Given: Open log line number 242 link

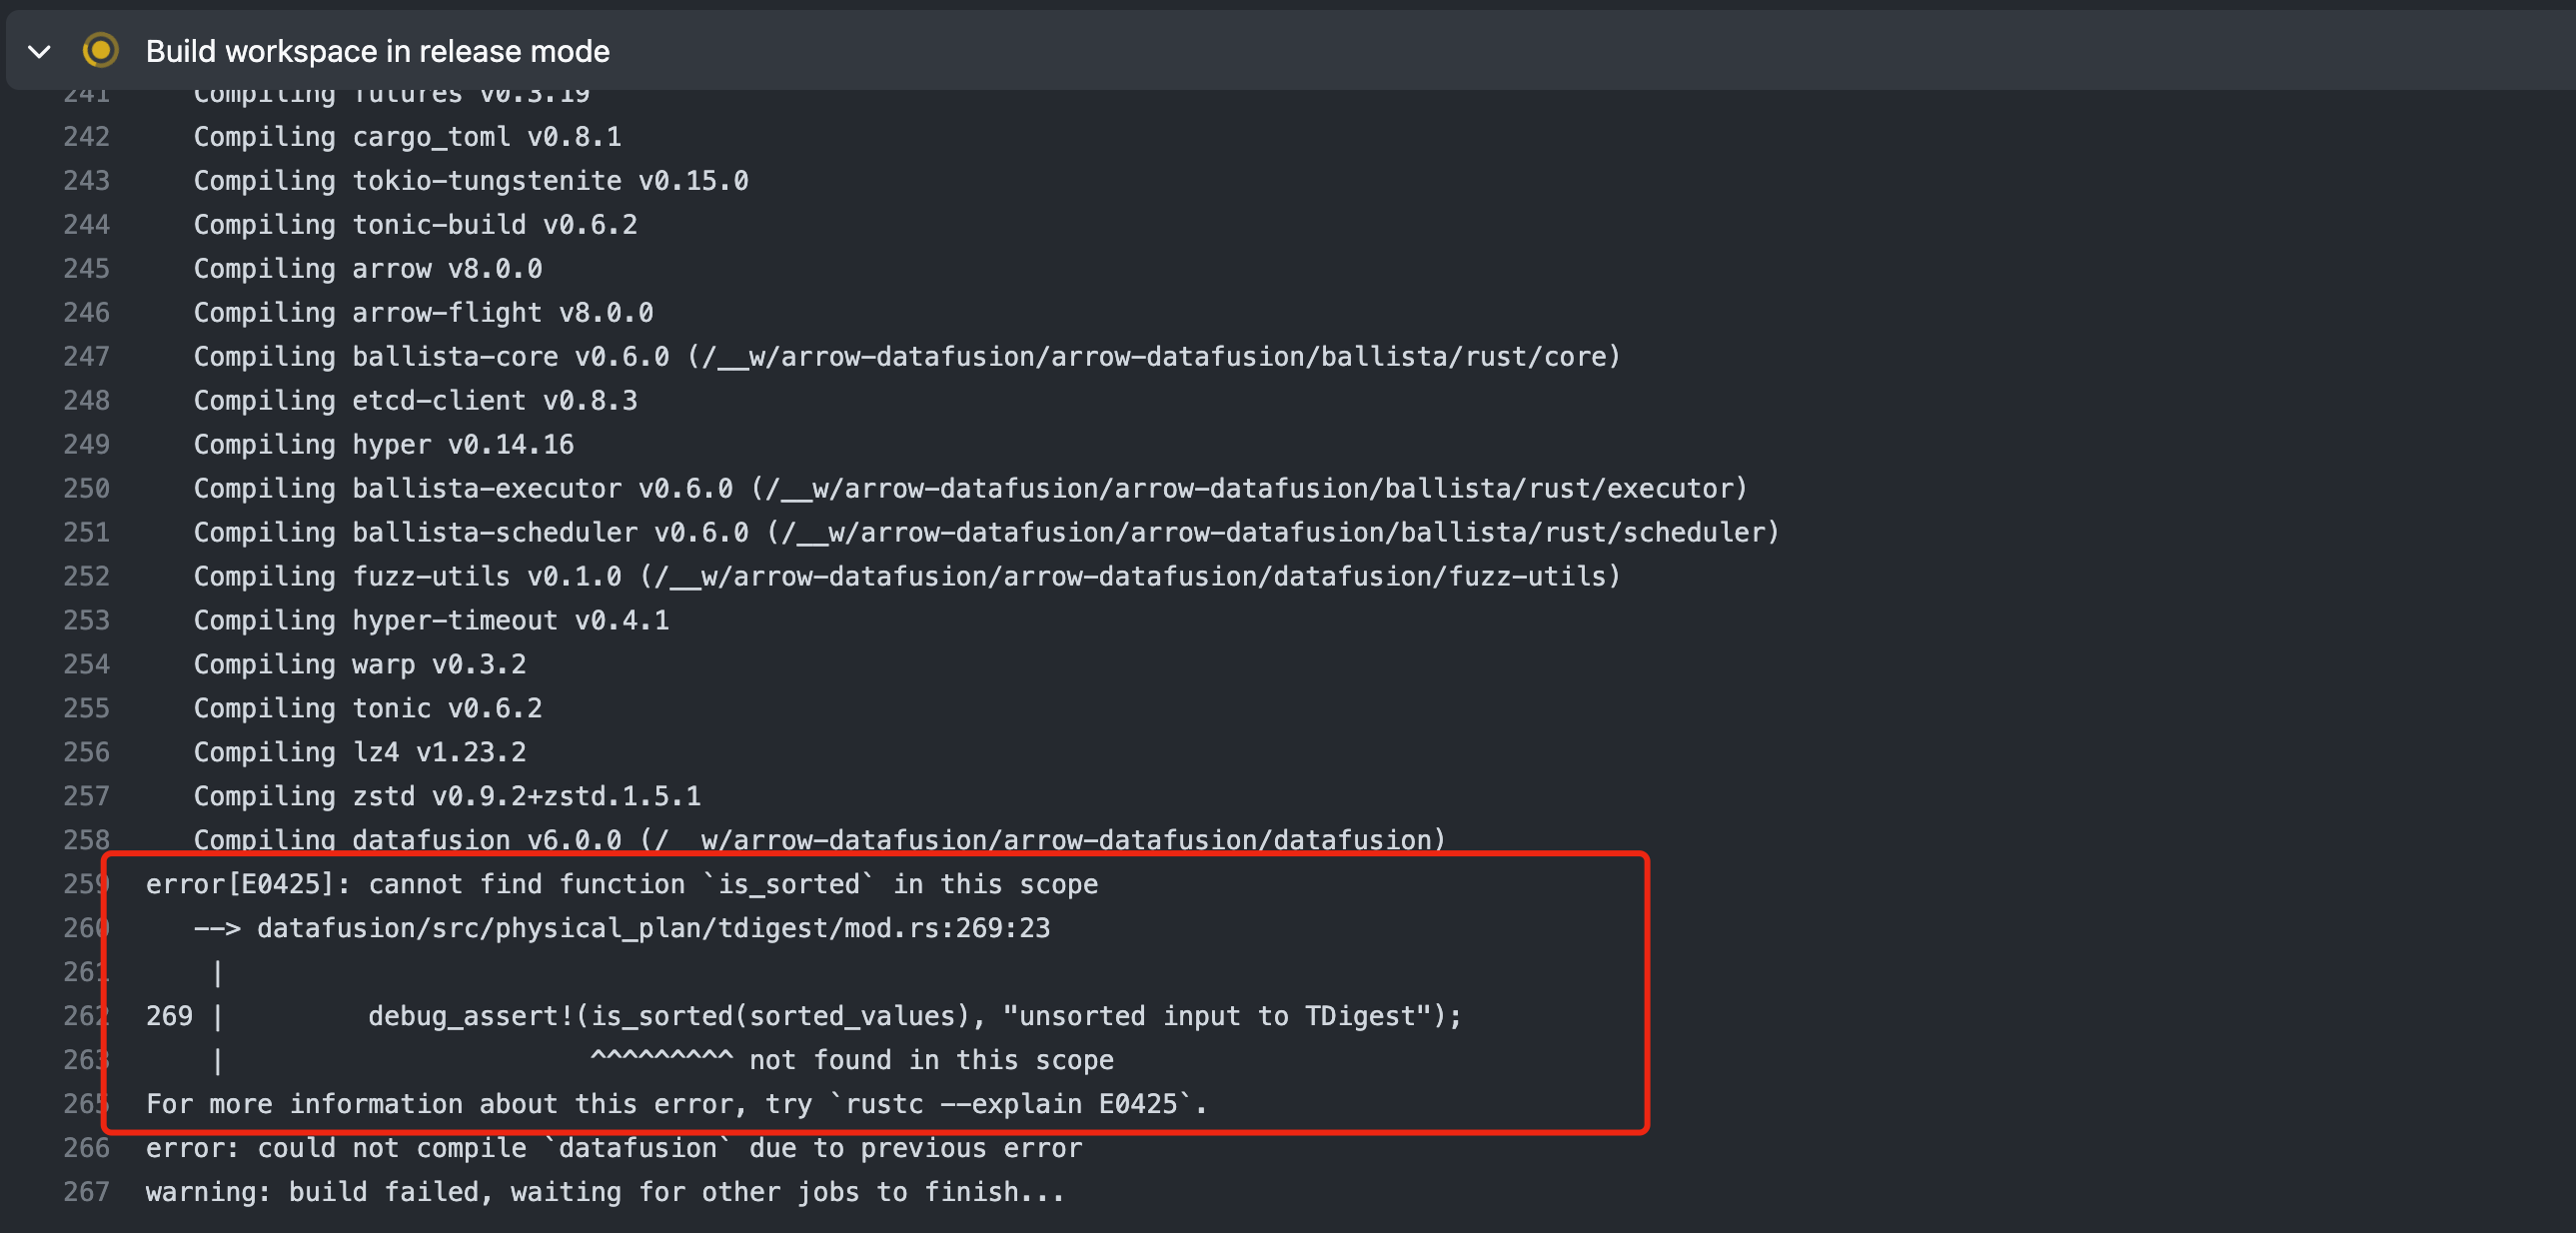Looking at the screenshot, I should pyautogui.click(x=86, y=136).
